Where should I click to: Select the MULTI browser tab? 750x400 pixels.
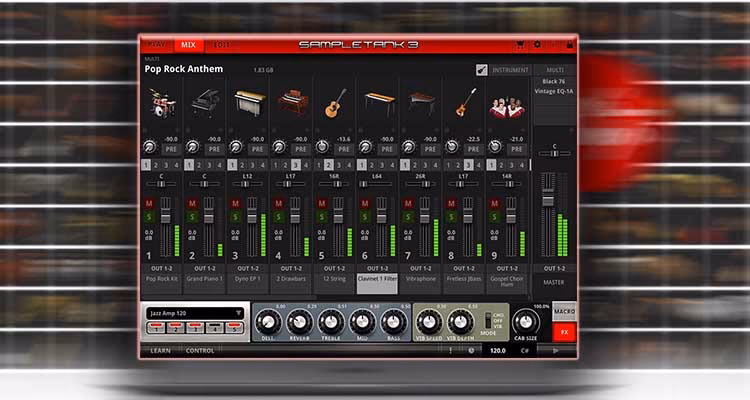point(555,70)
